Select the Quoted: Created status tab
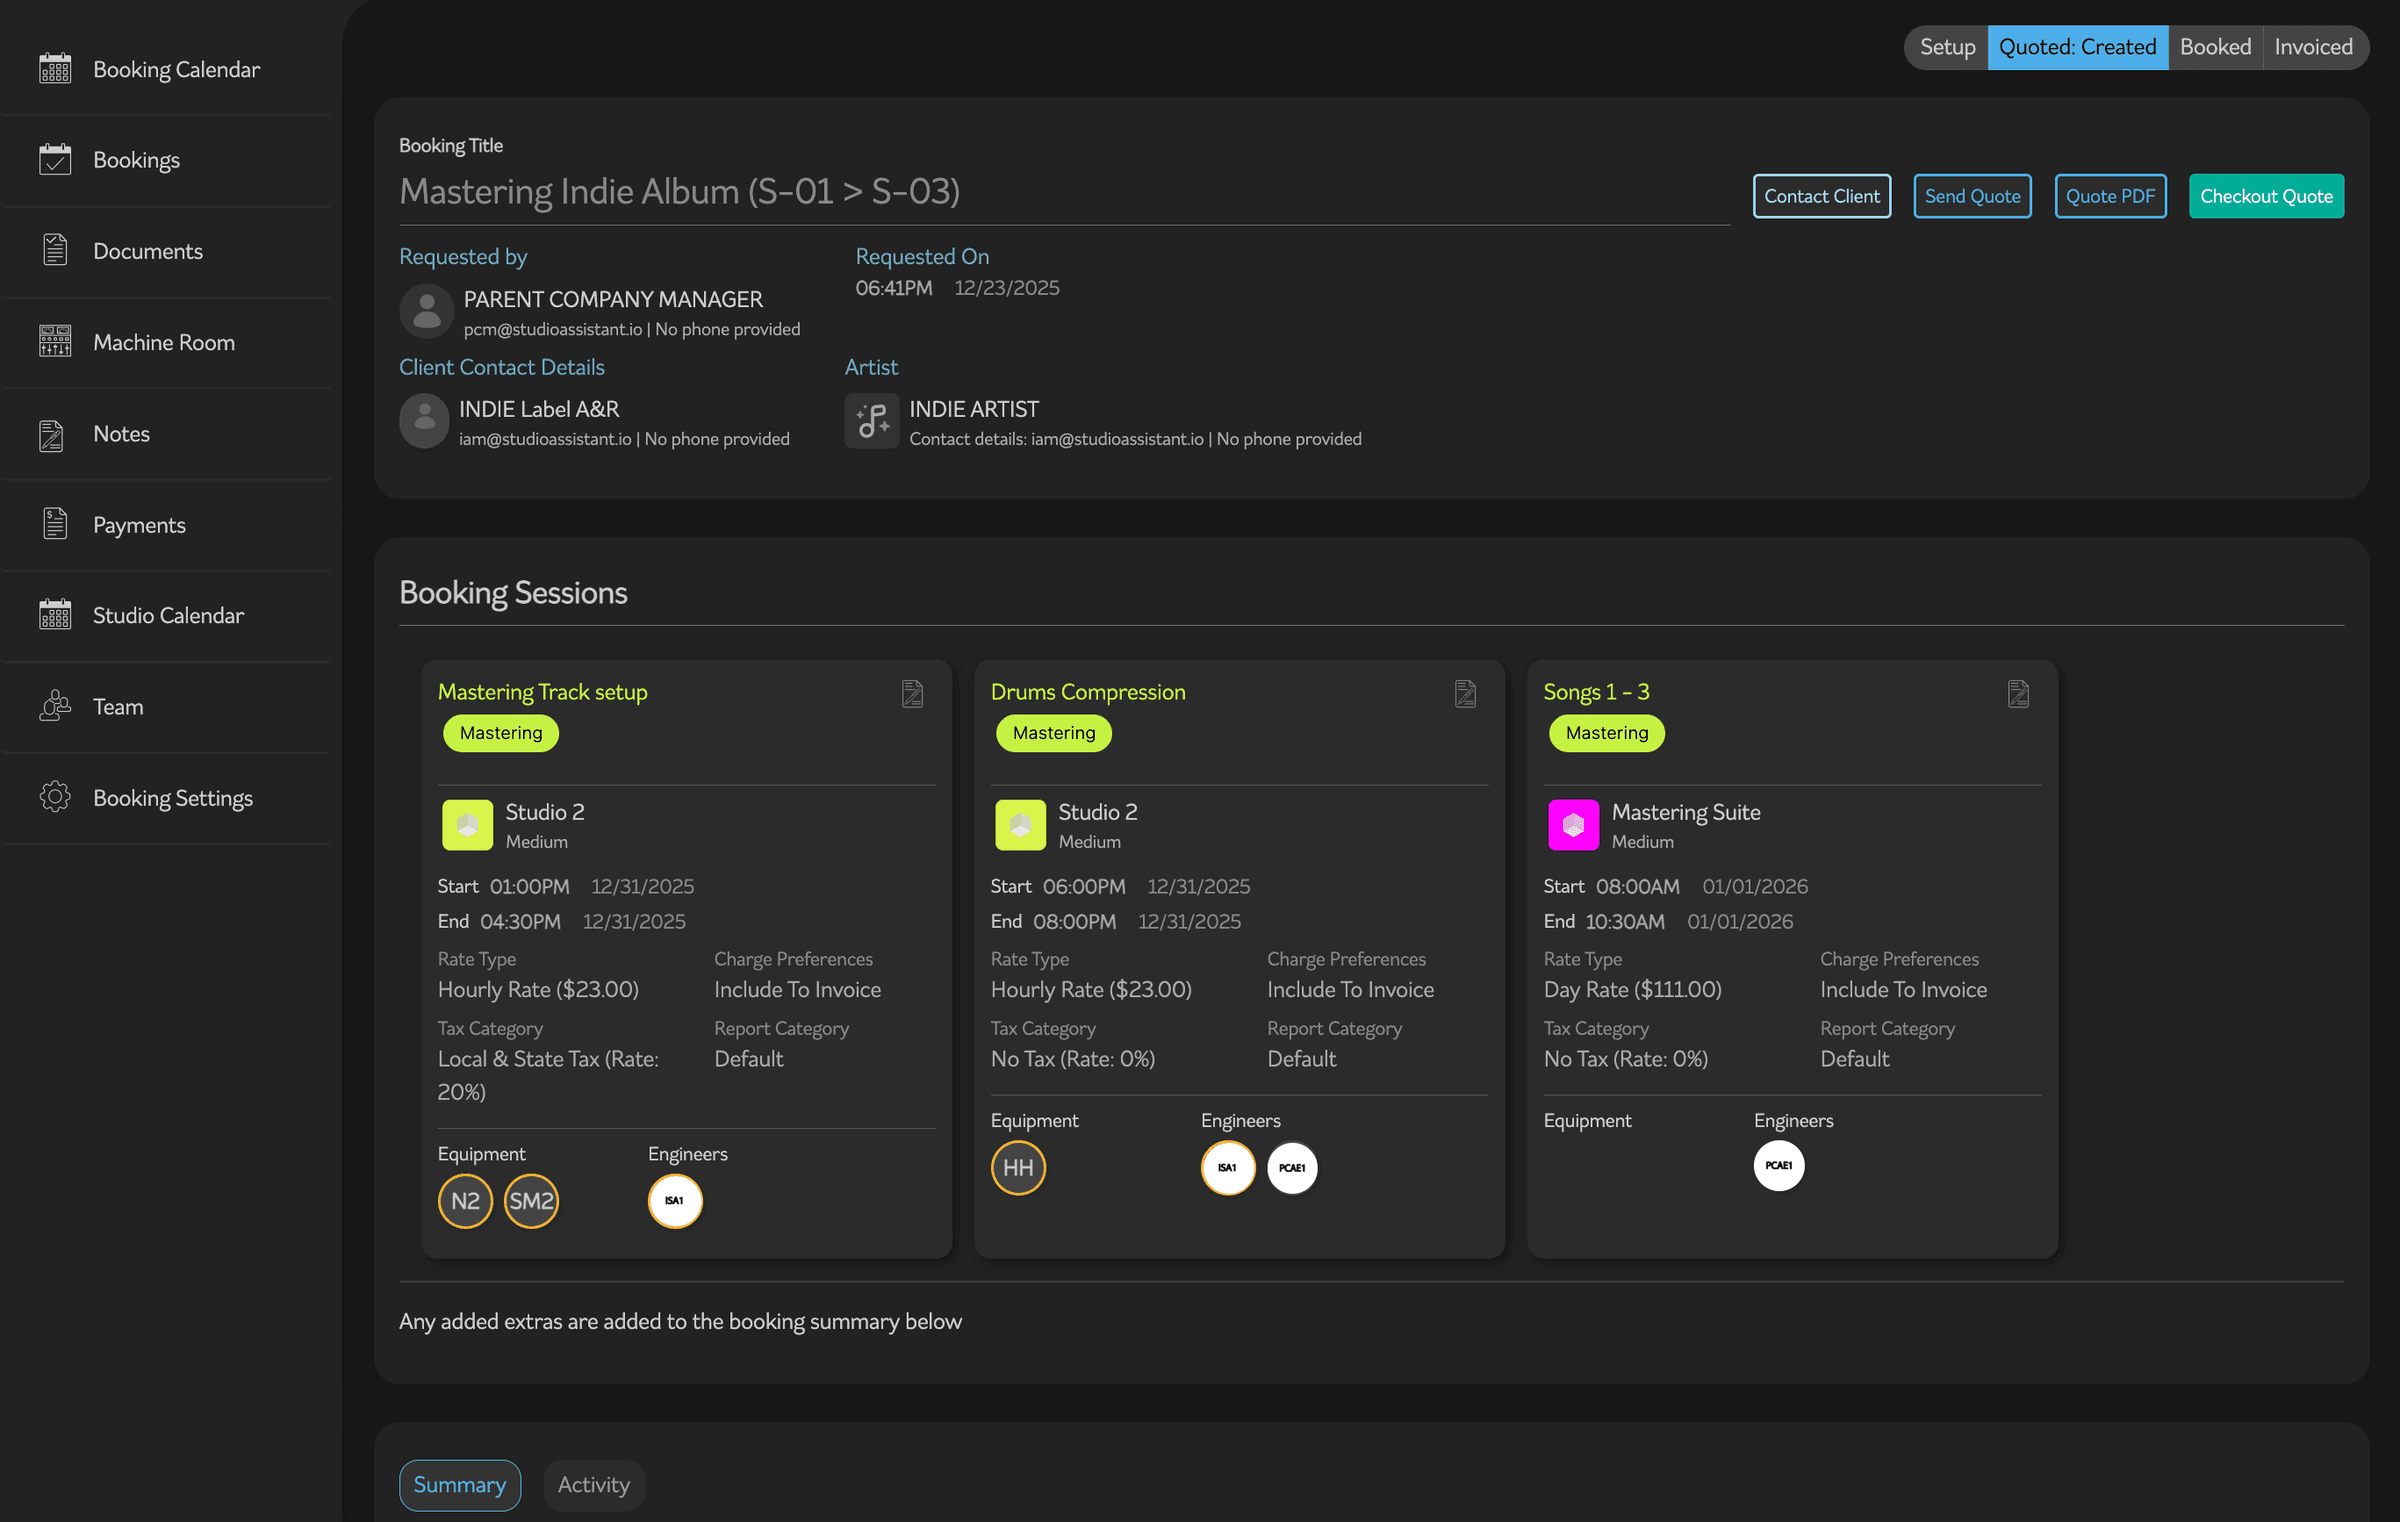 point(2077,47)
